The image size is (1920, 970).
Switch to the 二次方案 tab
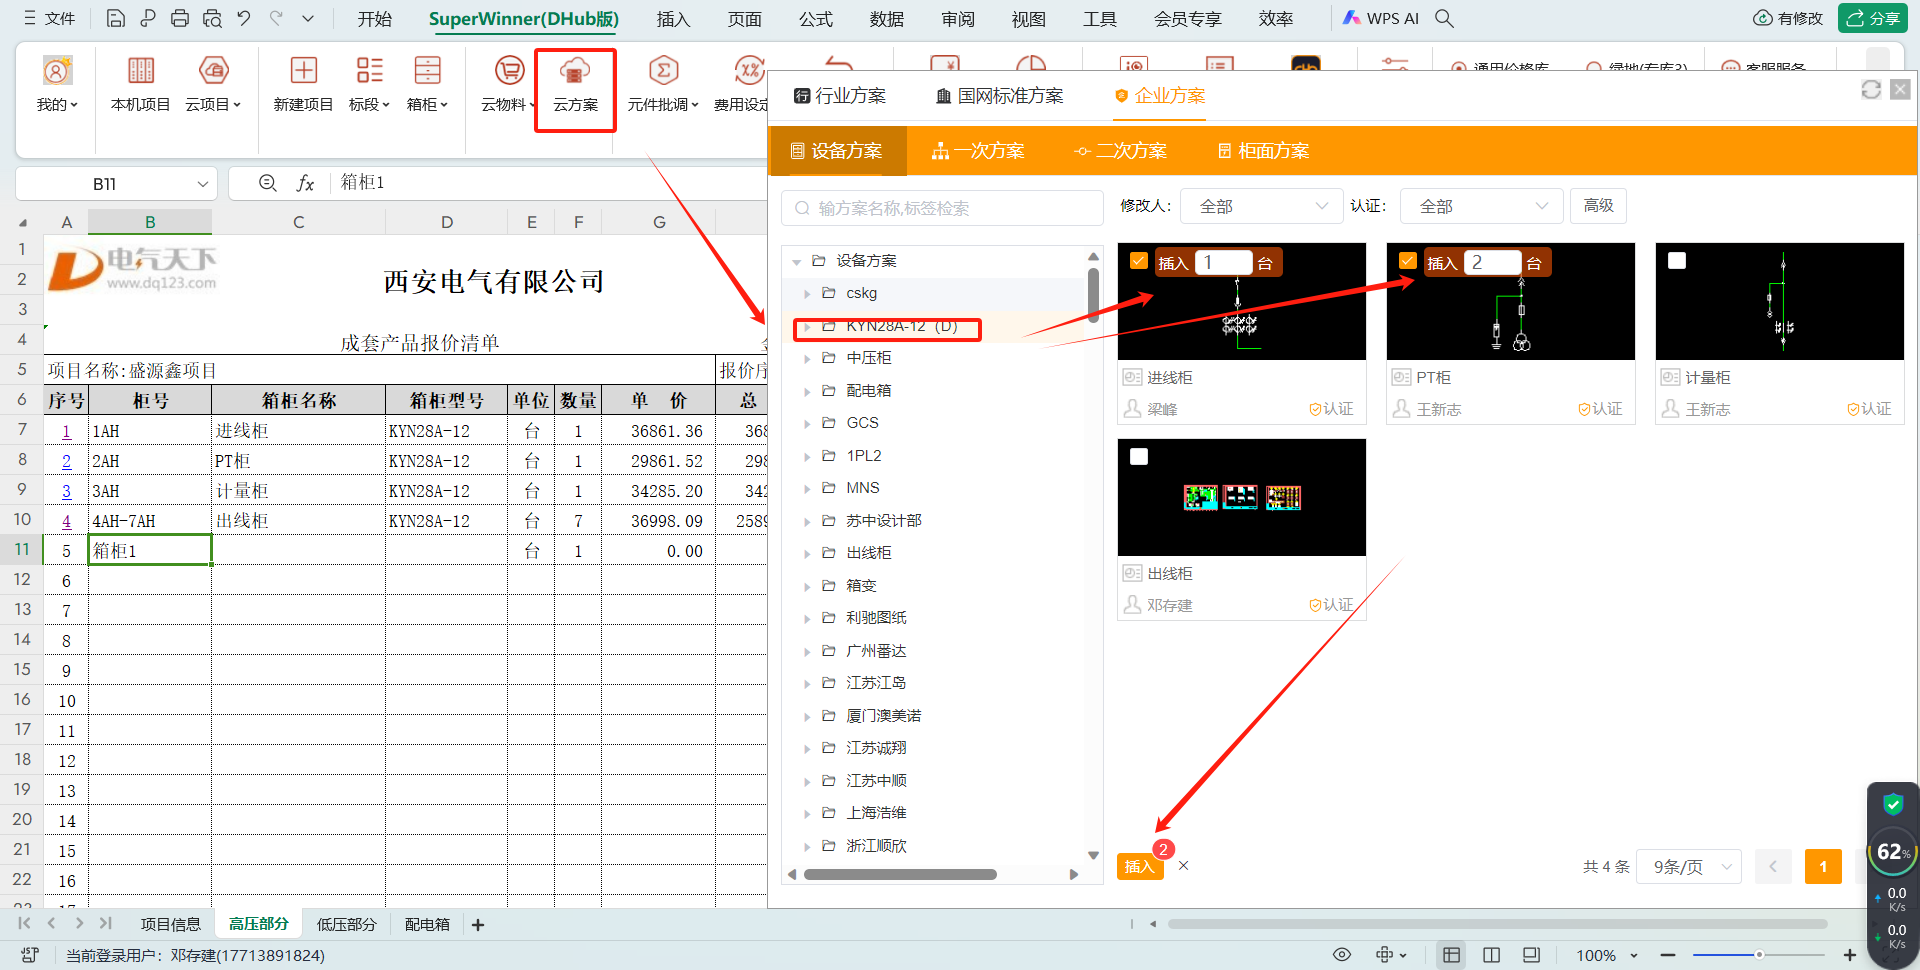1121,151
